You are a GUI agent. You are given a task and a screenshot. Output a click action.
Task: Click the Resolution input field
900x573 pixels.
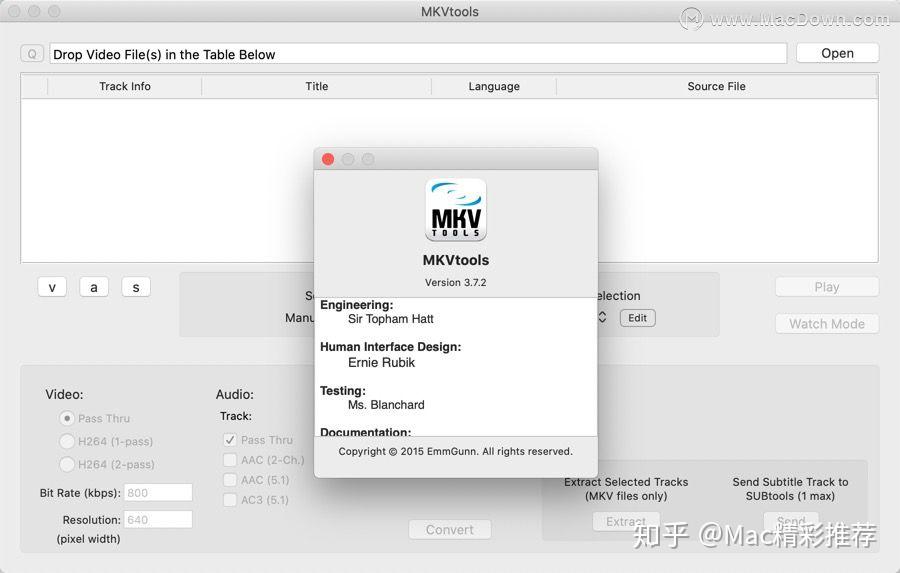[158, 520]
